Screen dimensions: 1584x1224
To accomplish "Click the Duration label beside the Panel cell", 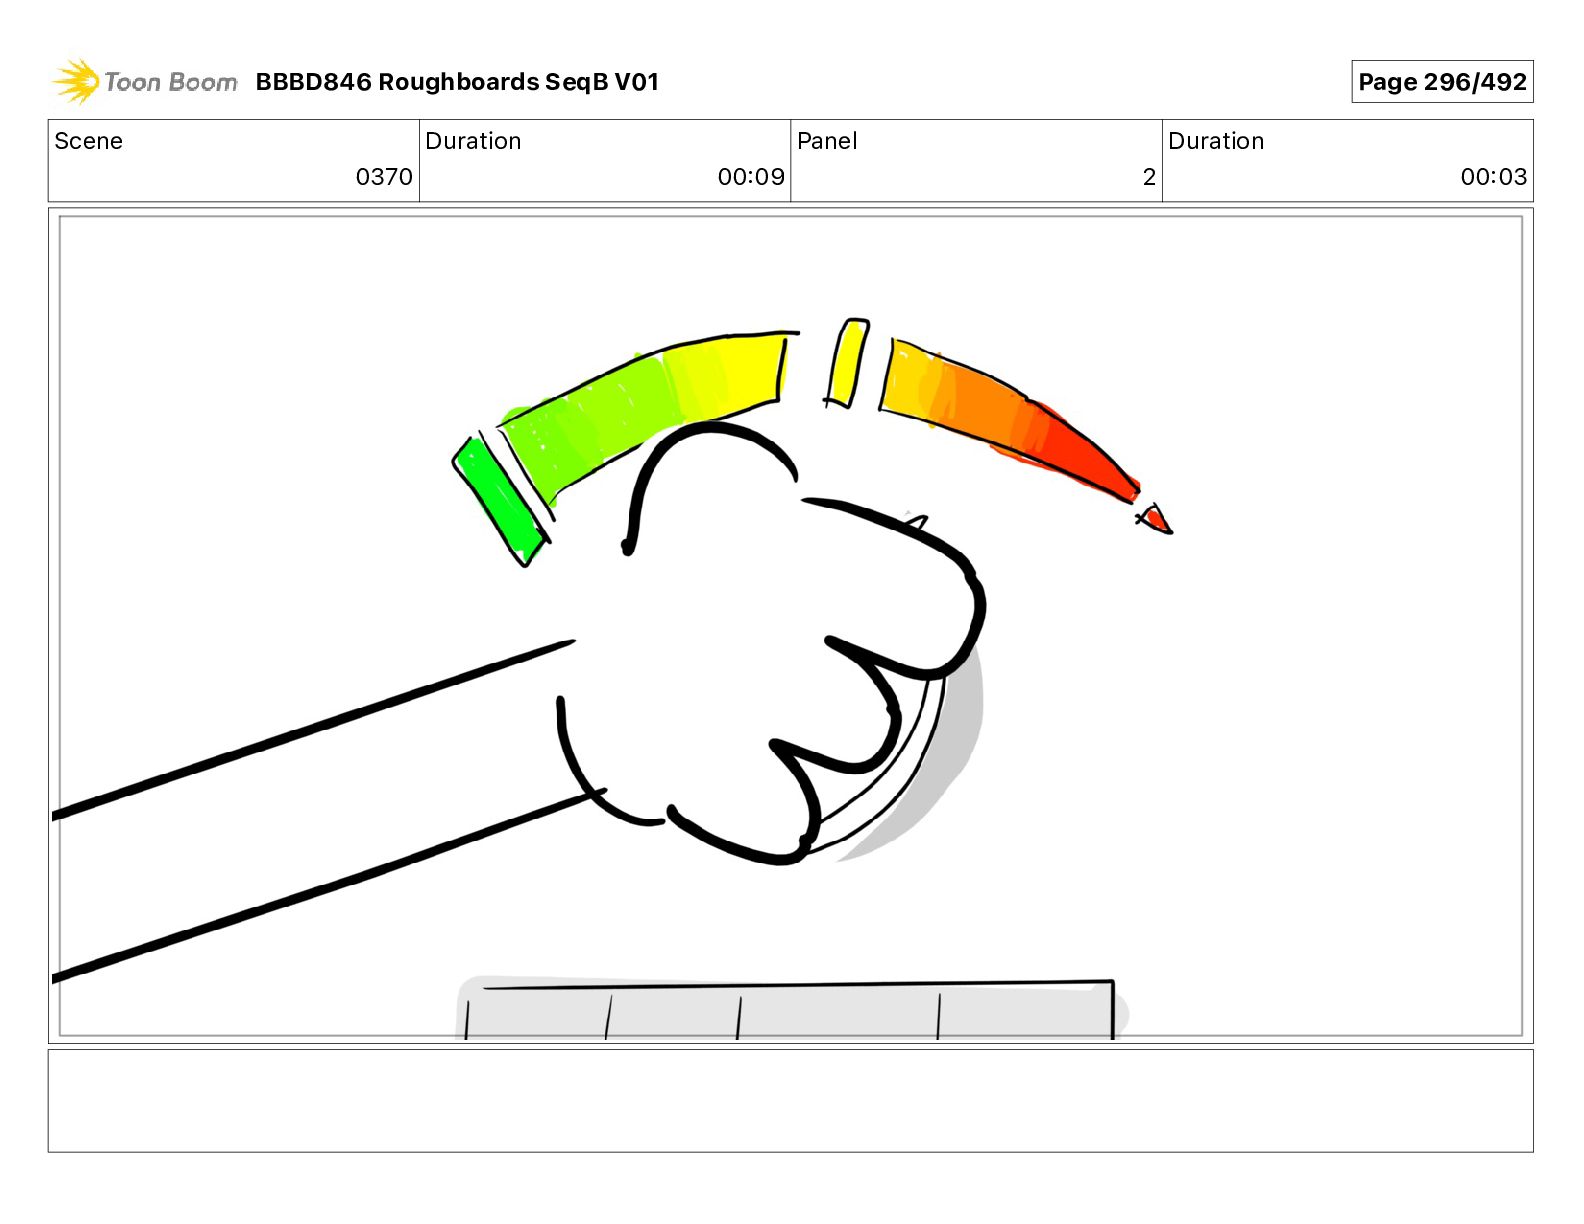I will pos(1216,141).
